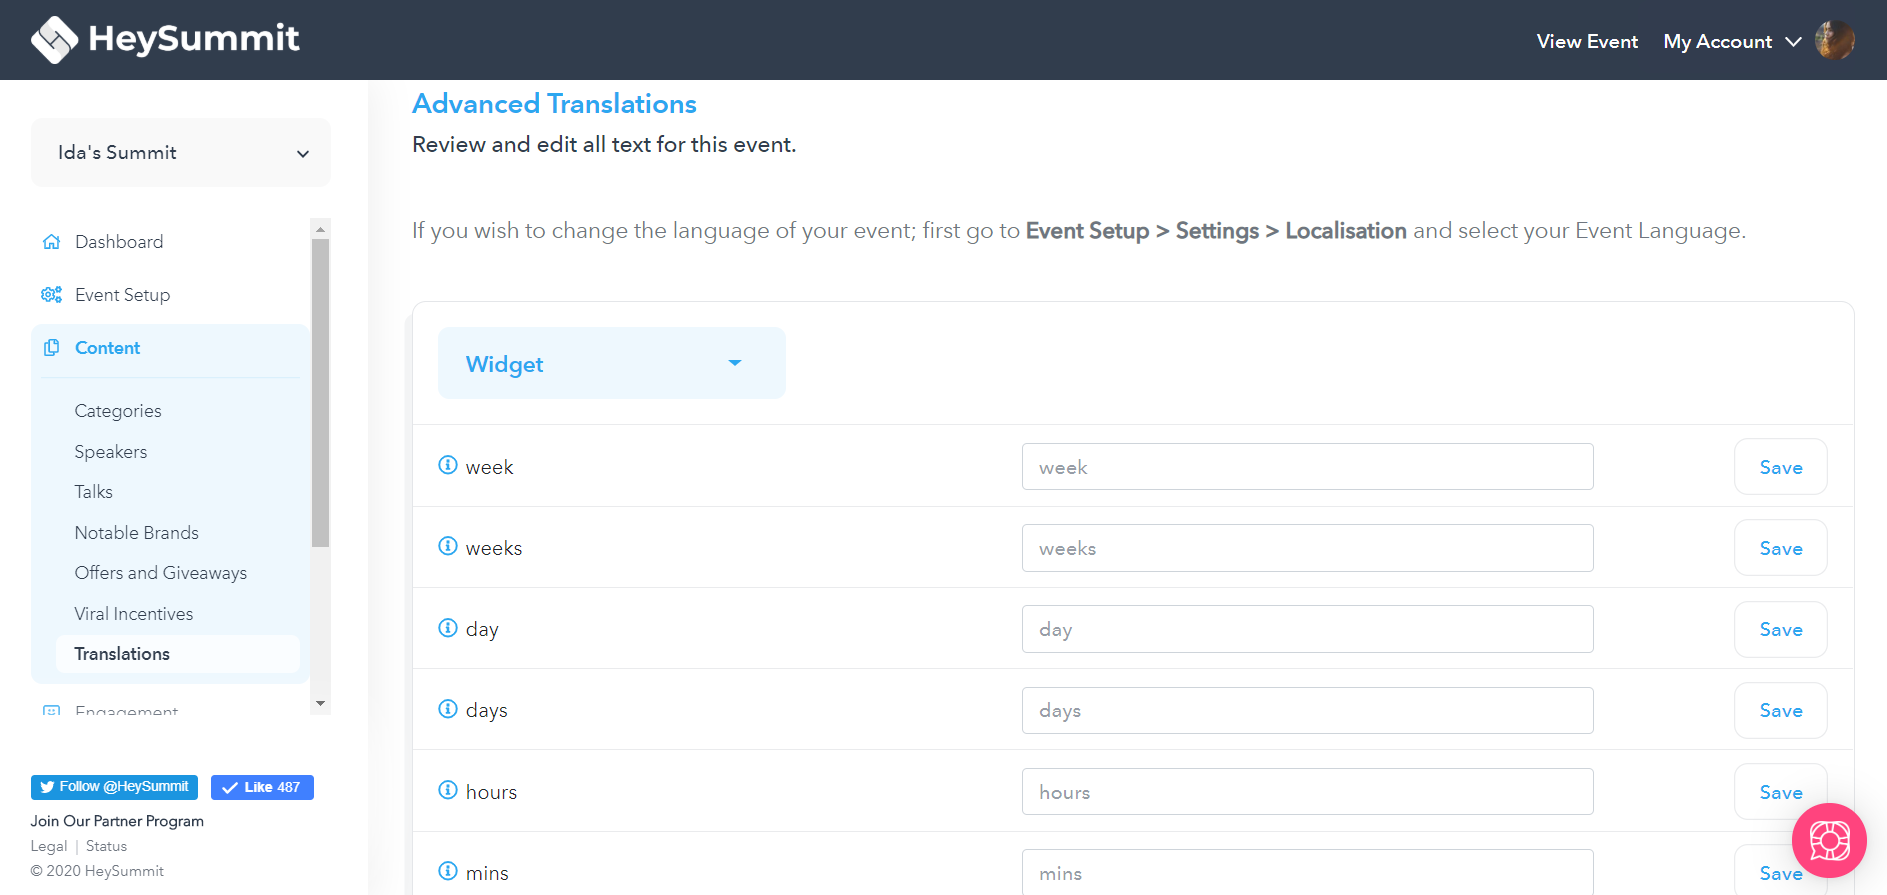The height and width of the screenshot is (895, 1887).
Task: Select Content in sidebar
Action: [x=107, y=348]
